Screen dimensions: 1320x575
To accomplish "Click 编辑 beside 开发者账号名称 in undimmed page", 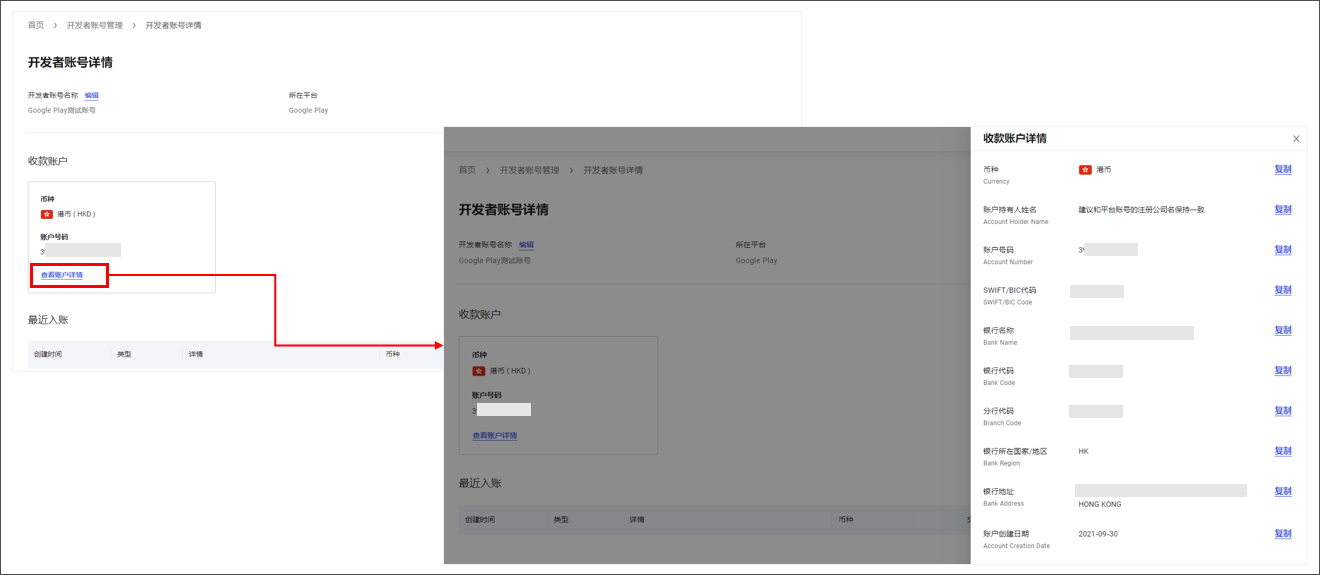I will pyautogui.click(x=92, y=95).
